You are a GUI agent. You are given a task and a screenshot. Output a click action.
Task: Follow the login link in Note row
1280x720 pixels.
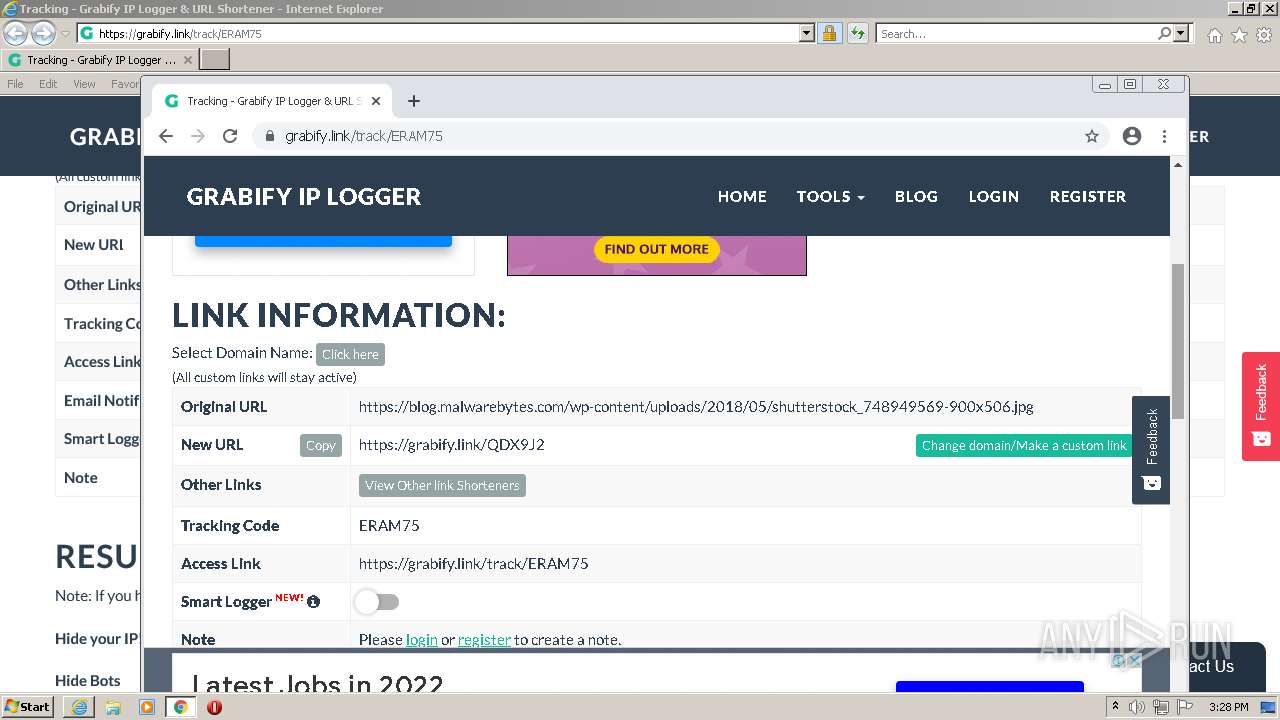click(x=422, y=640)
